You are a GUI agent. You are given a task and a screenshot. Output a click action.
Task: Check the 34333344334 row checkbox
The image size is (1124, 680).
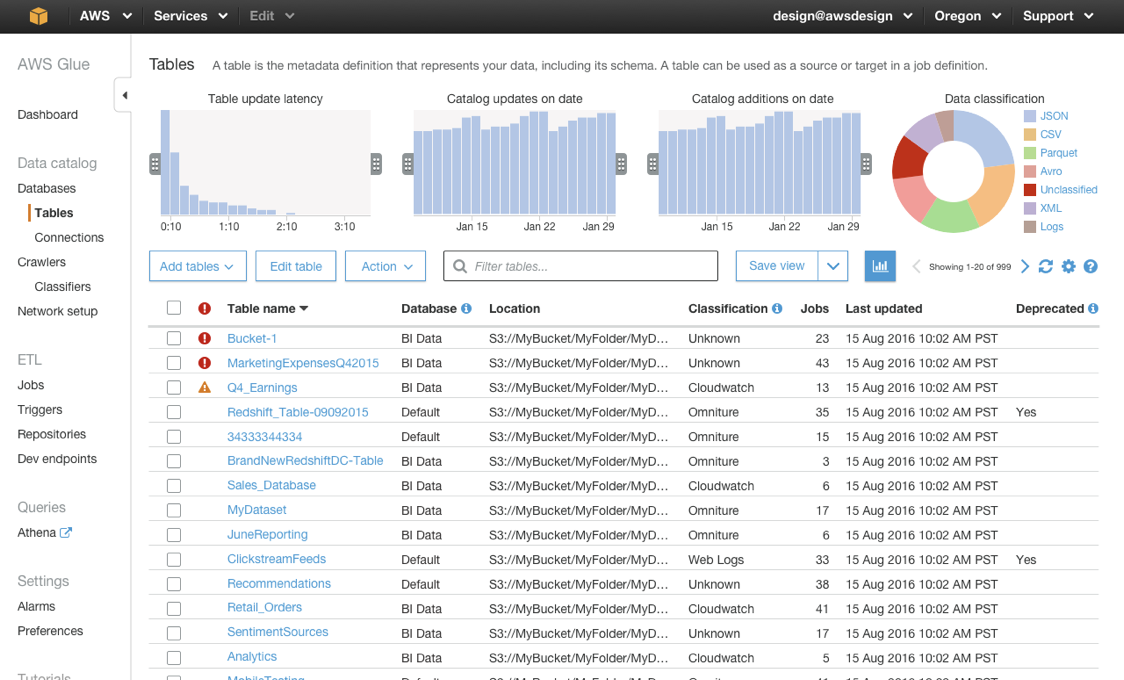tap(174, 436)
